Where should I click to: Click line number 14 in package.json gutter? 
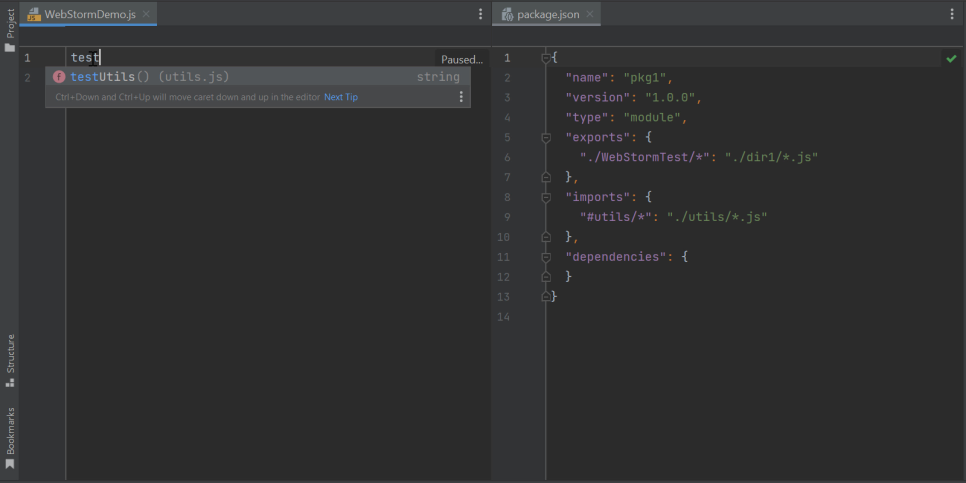(x=503, y=317)
